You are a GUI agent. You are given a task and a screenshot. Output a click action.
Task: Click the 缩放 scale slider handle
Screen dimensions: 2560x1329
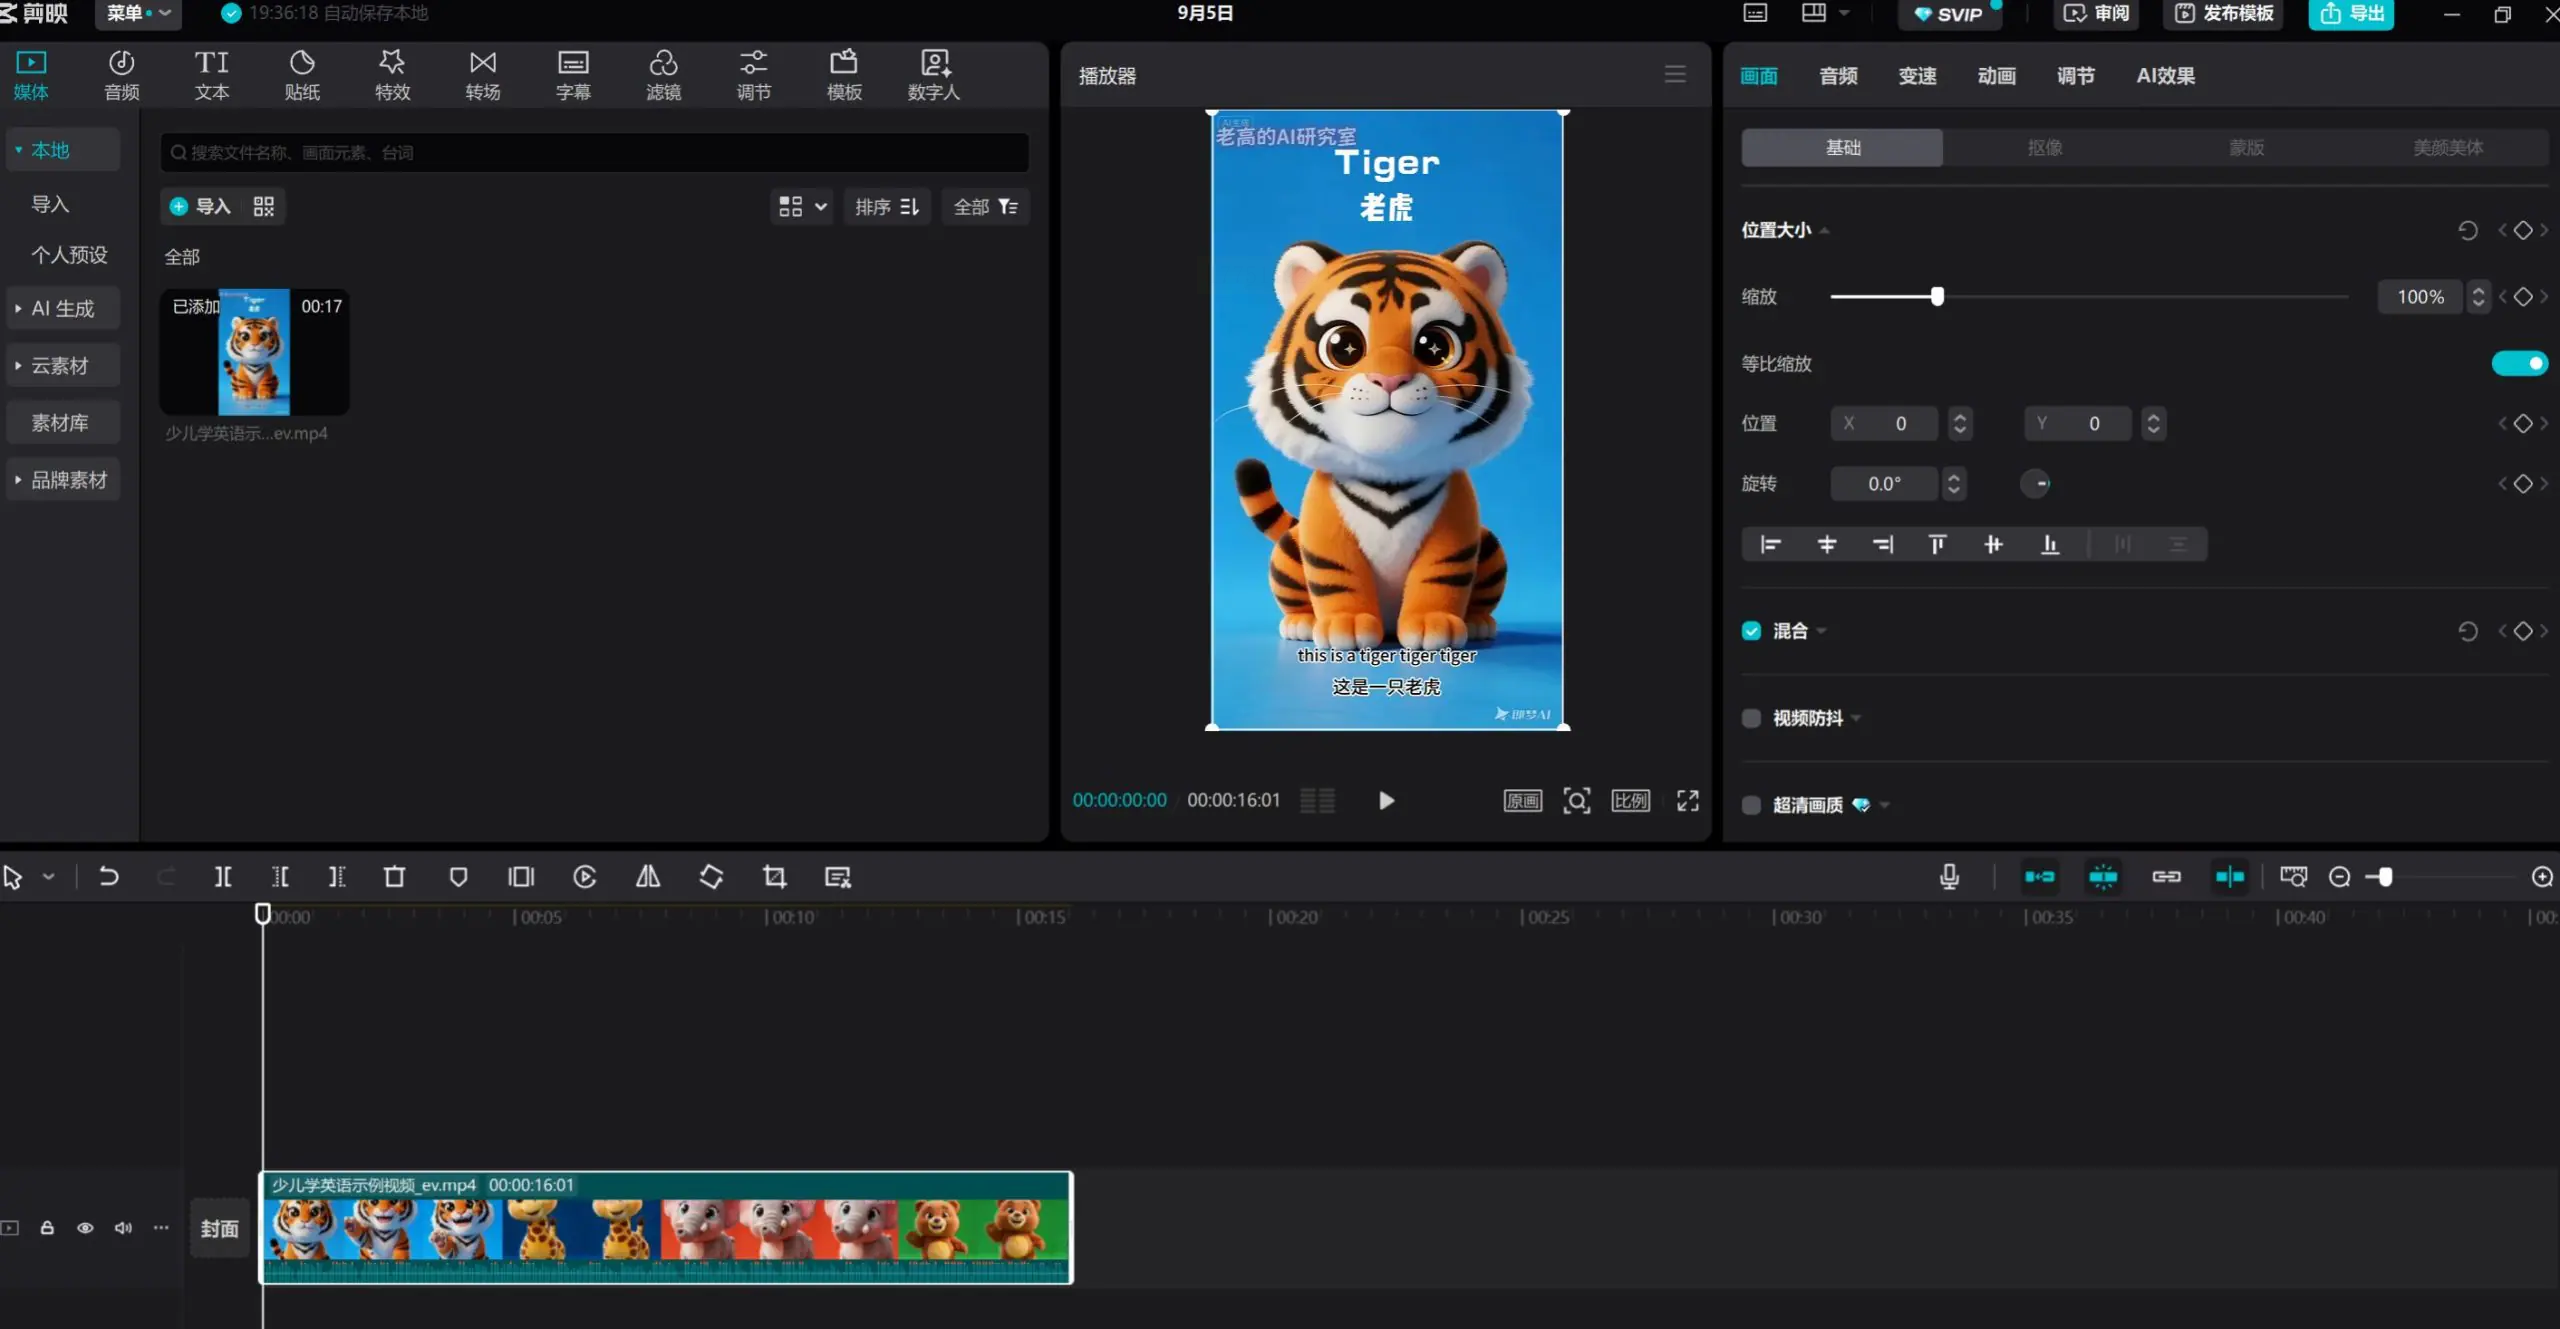pos(1937,296)
